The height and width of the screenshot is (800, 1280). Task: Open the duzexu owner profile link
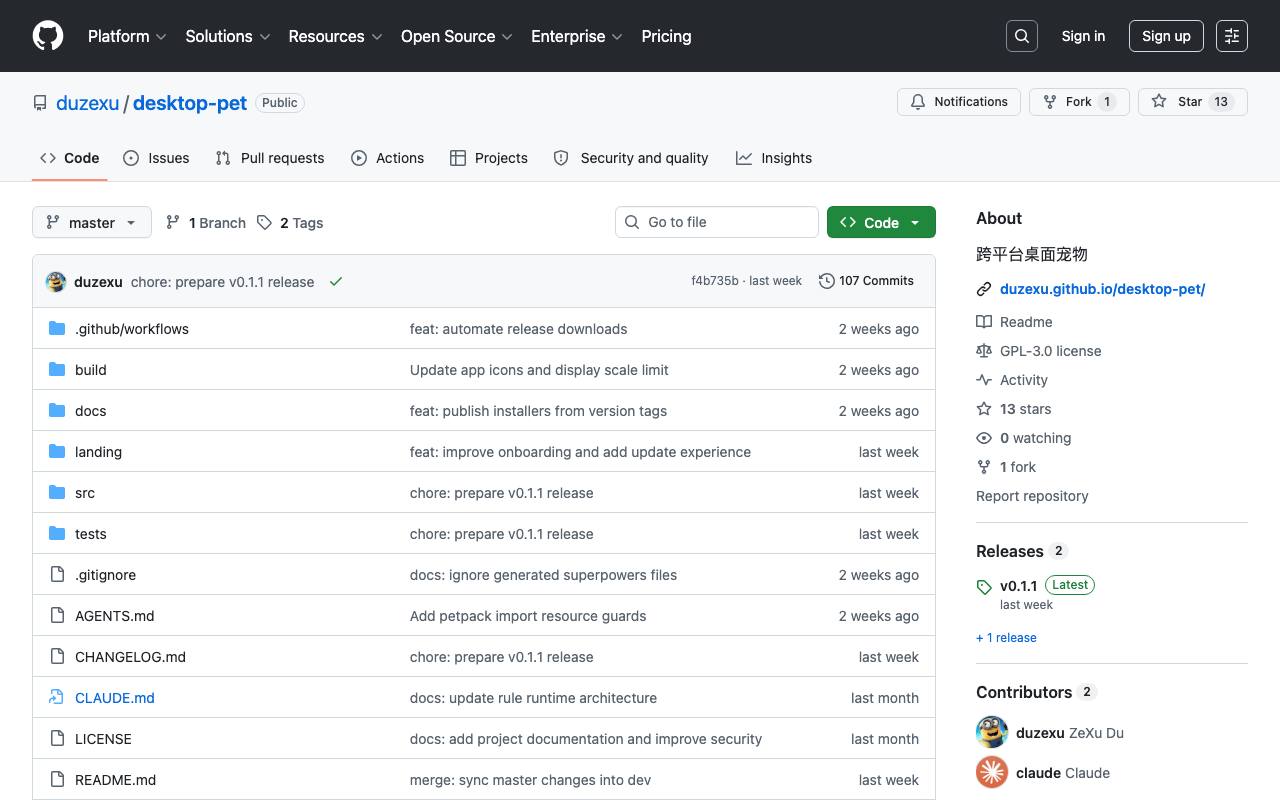click(88, 103)
